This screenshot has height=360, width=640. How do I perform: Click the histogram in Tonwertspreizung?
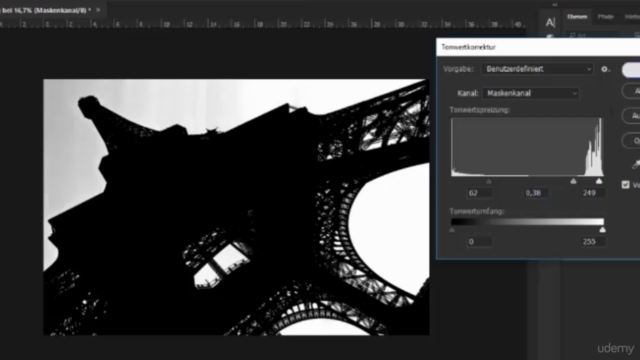point(527,147)
